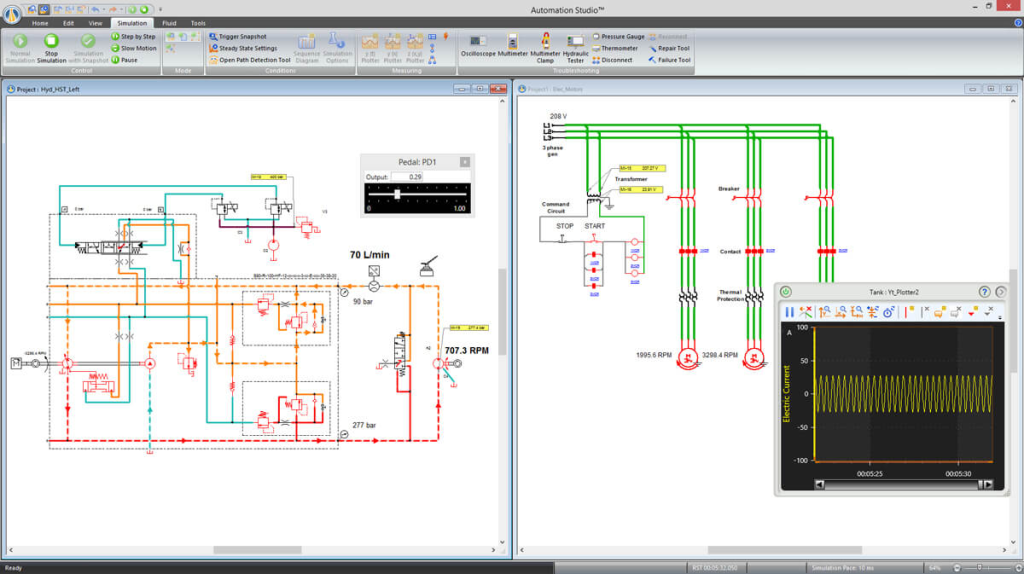This screenshot has height=574, width=1024.
Task: Click the hydraulic window horizontal scrollbar thumb
Action: pos(257,550)
